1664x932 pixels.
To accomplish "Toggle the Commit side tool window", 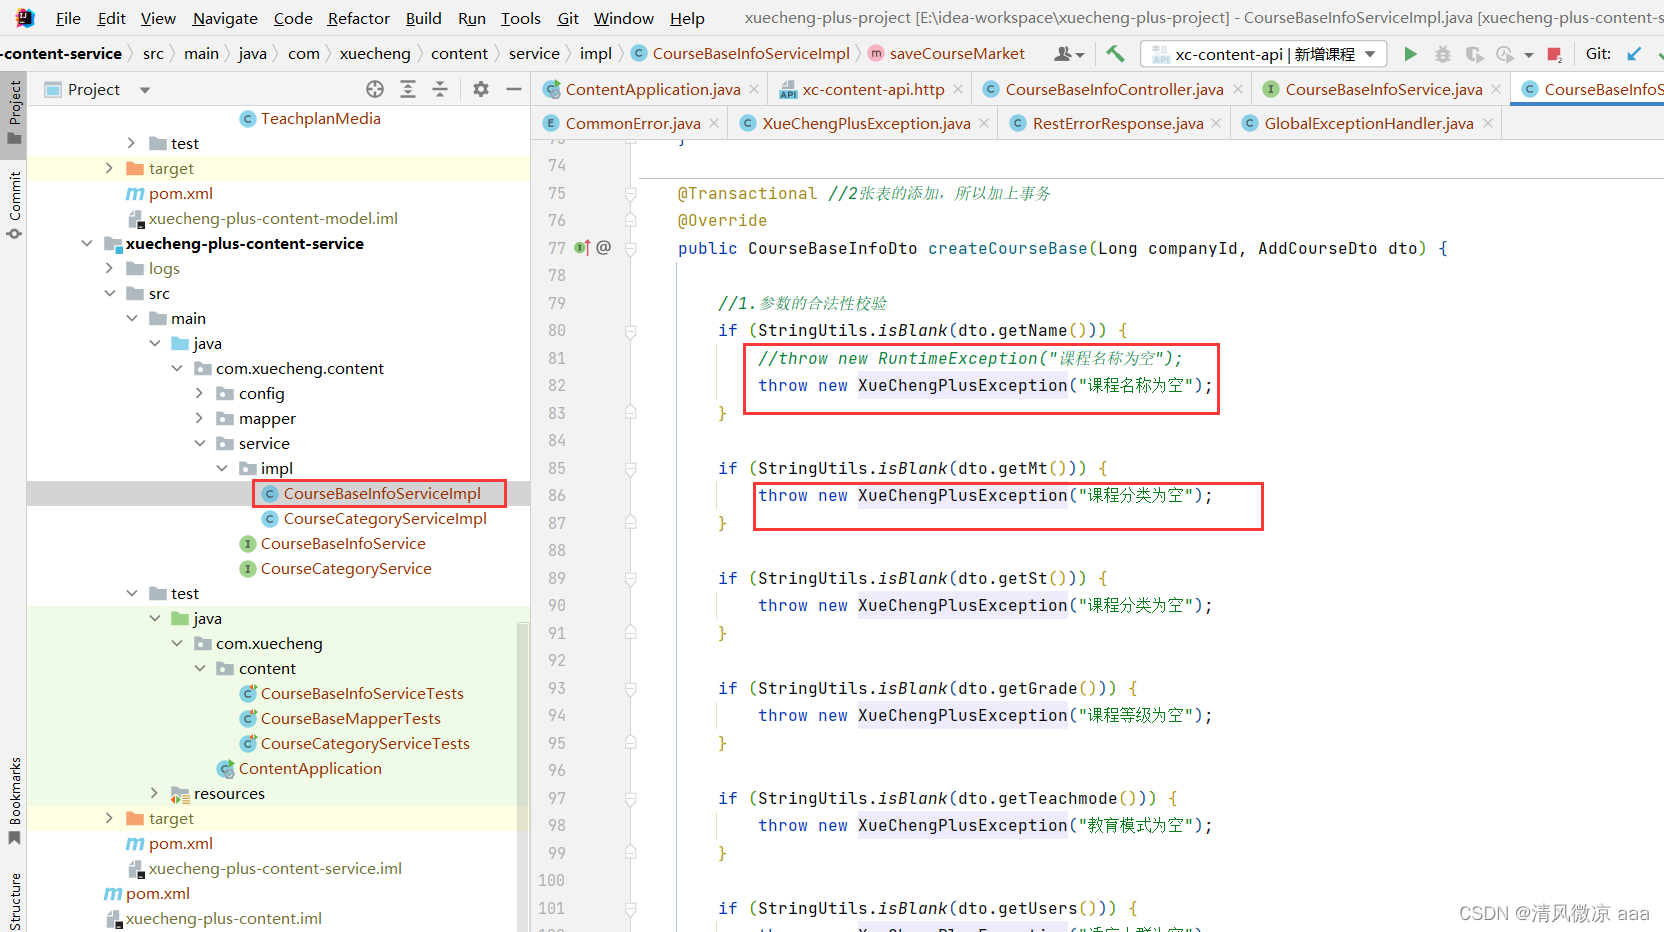I will point(14,205).
